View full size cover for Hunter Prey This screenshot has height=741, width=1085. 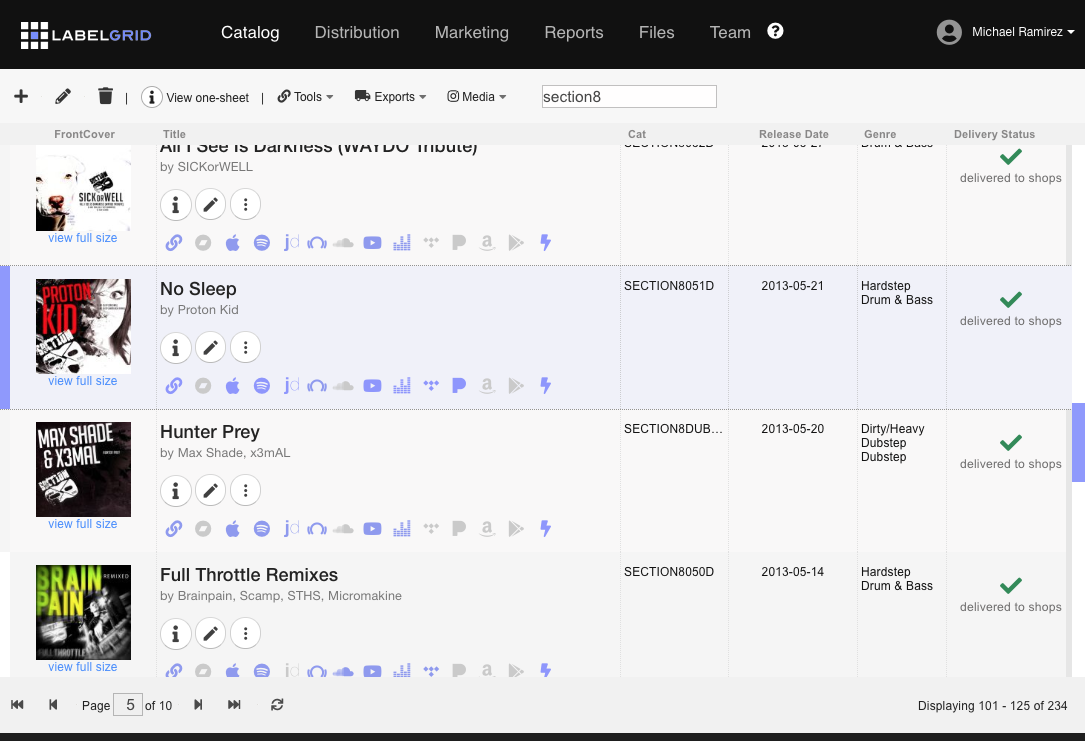pyautogui.click(x=83, y=524)
